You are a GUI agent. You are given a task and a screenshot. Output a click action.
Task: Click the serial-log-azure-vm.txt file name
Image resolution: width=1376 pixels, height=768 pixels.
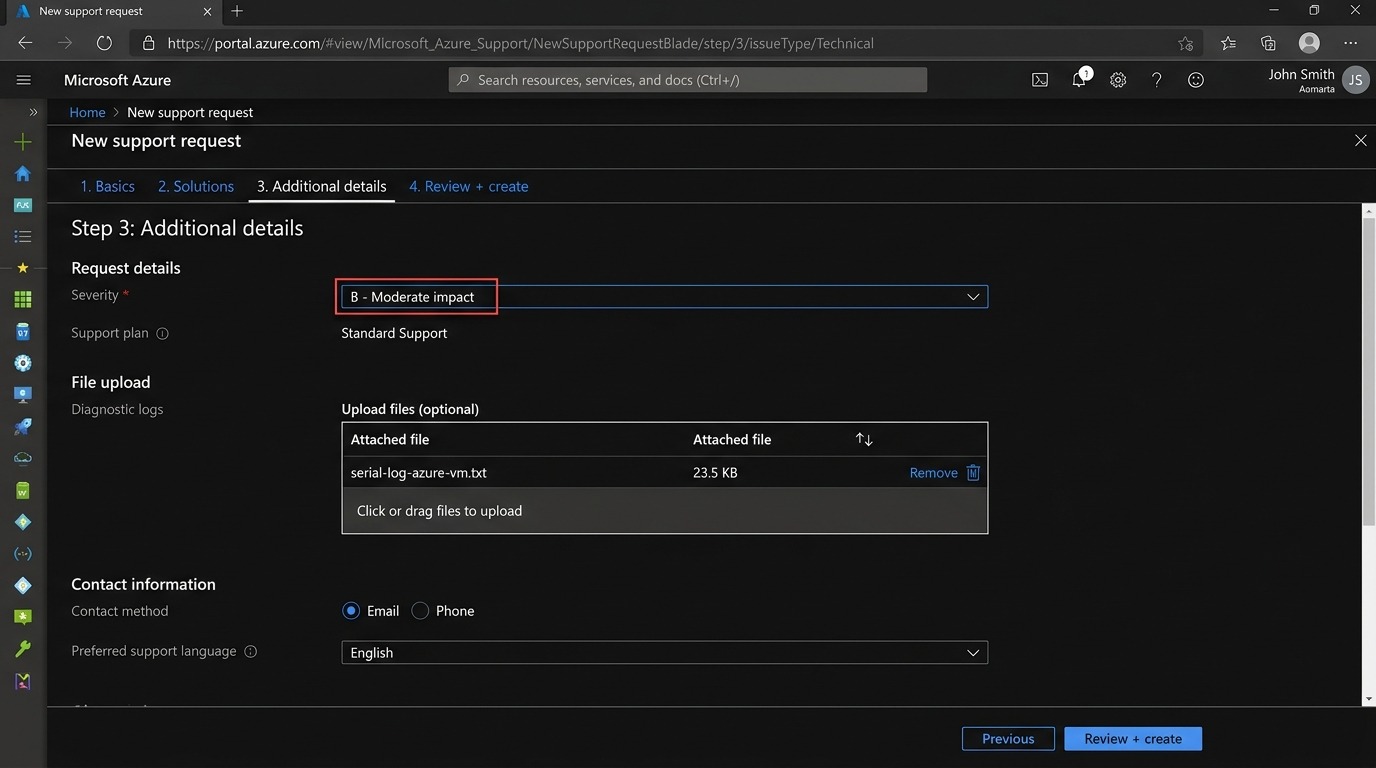tap(419, 472)
